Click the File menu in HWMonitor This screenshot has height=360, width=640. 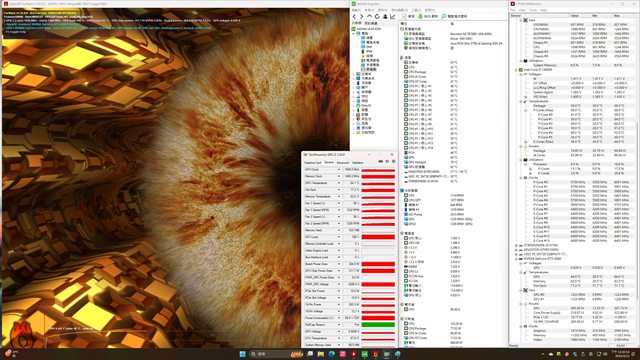[x=513, y=10]
